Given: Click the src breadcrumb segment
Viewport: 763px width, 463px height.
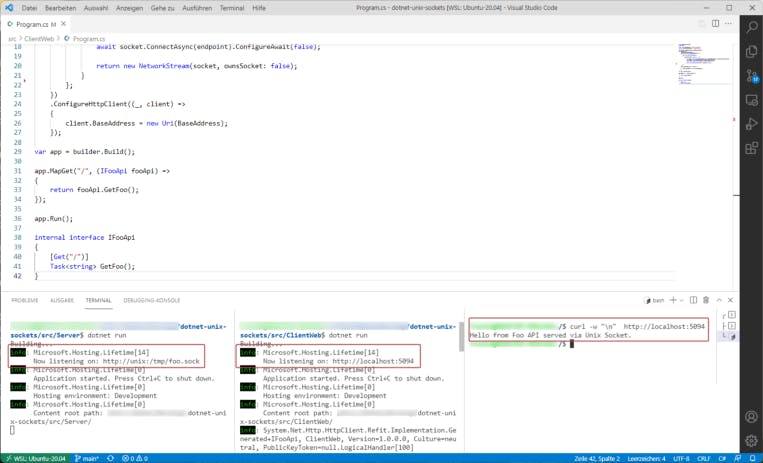Looking at the screenshot, I should pyautogui.click(x=12, y=38).
